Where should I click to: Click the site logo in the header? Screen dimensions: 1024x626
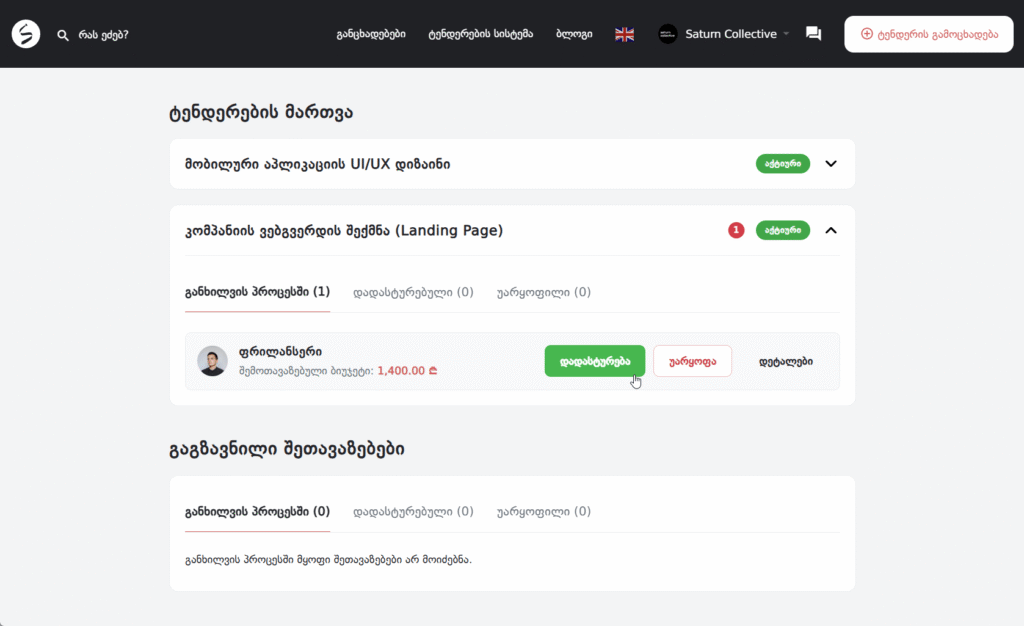click(x=26, y=34)
